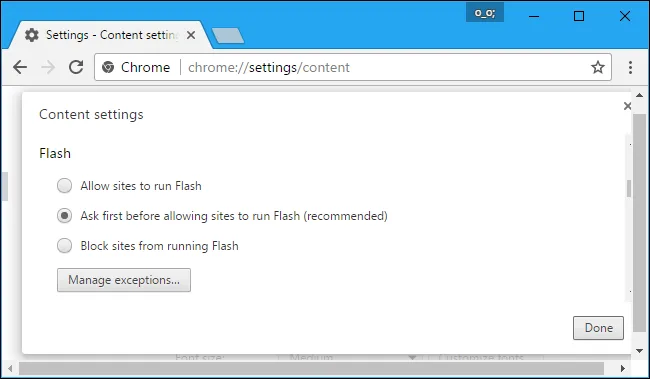Go back using the back arrow
This screenshot has width=650, height=379.
coord(19,67)
